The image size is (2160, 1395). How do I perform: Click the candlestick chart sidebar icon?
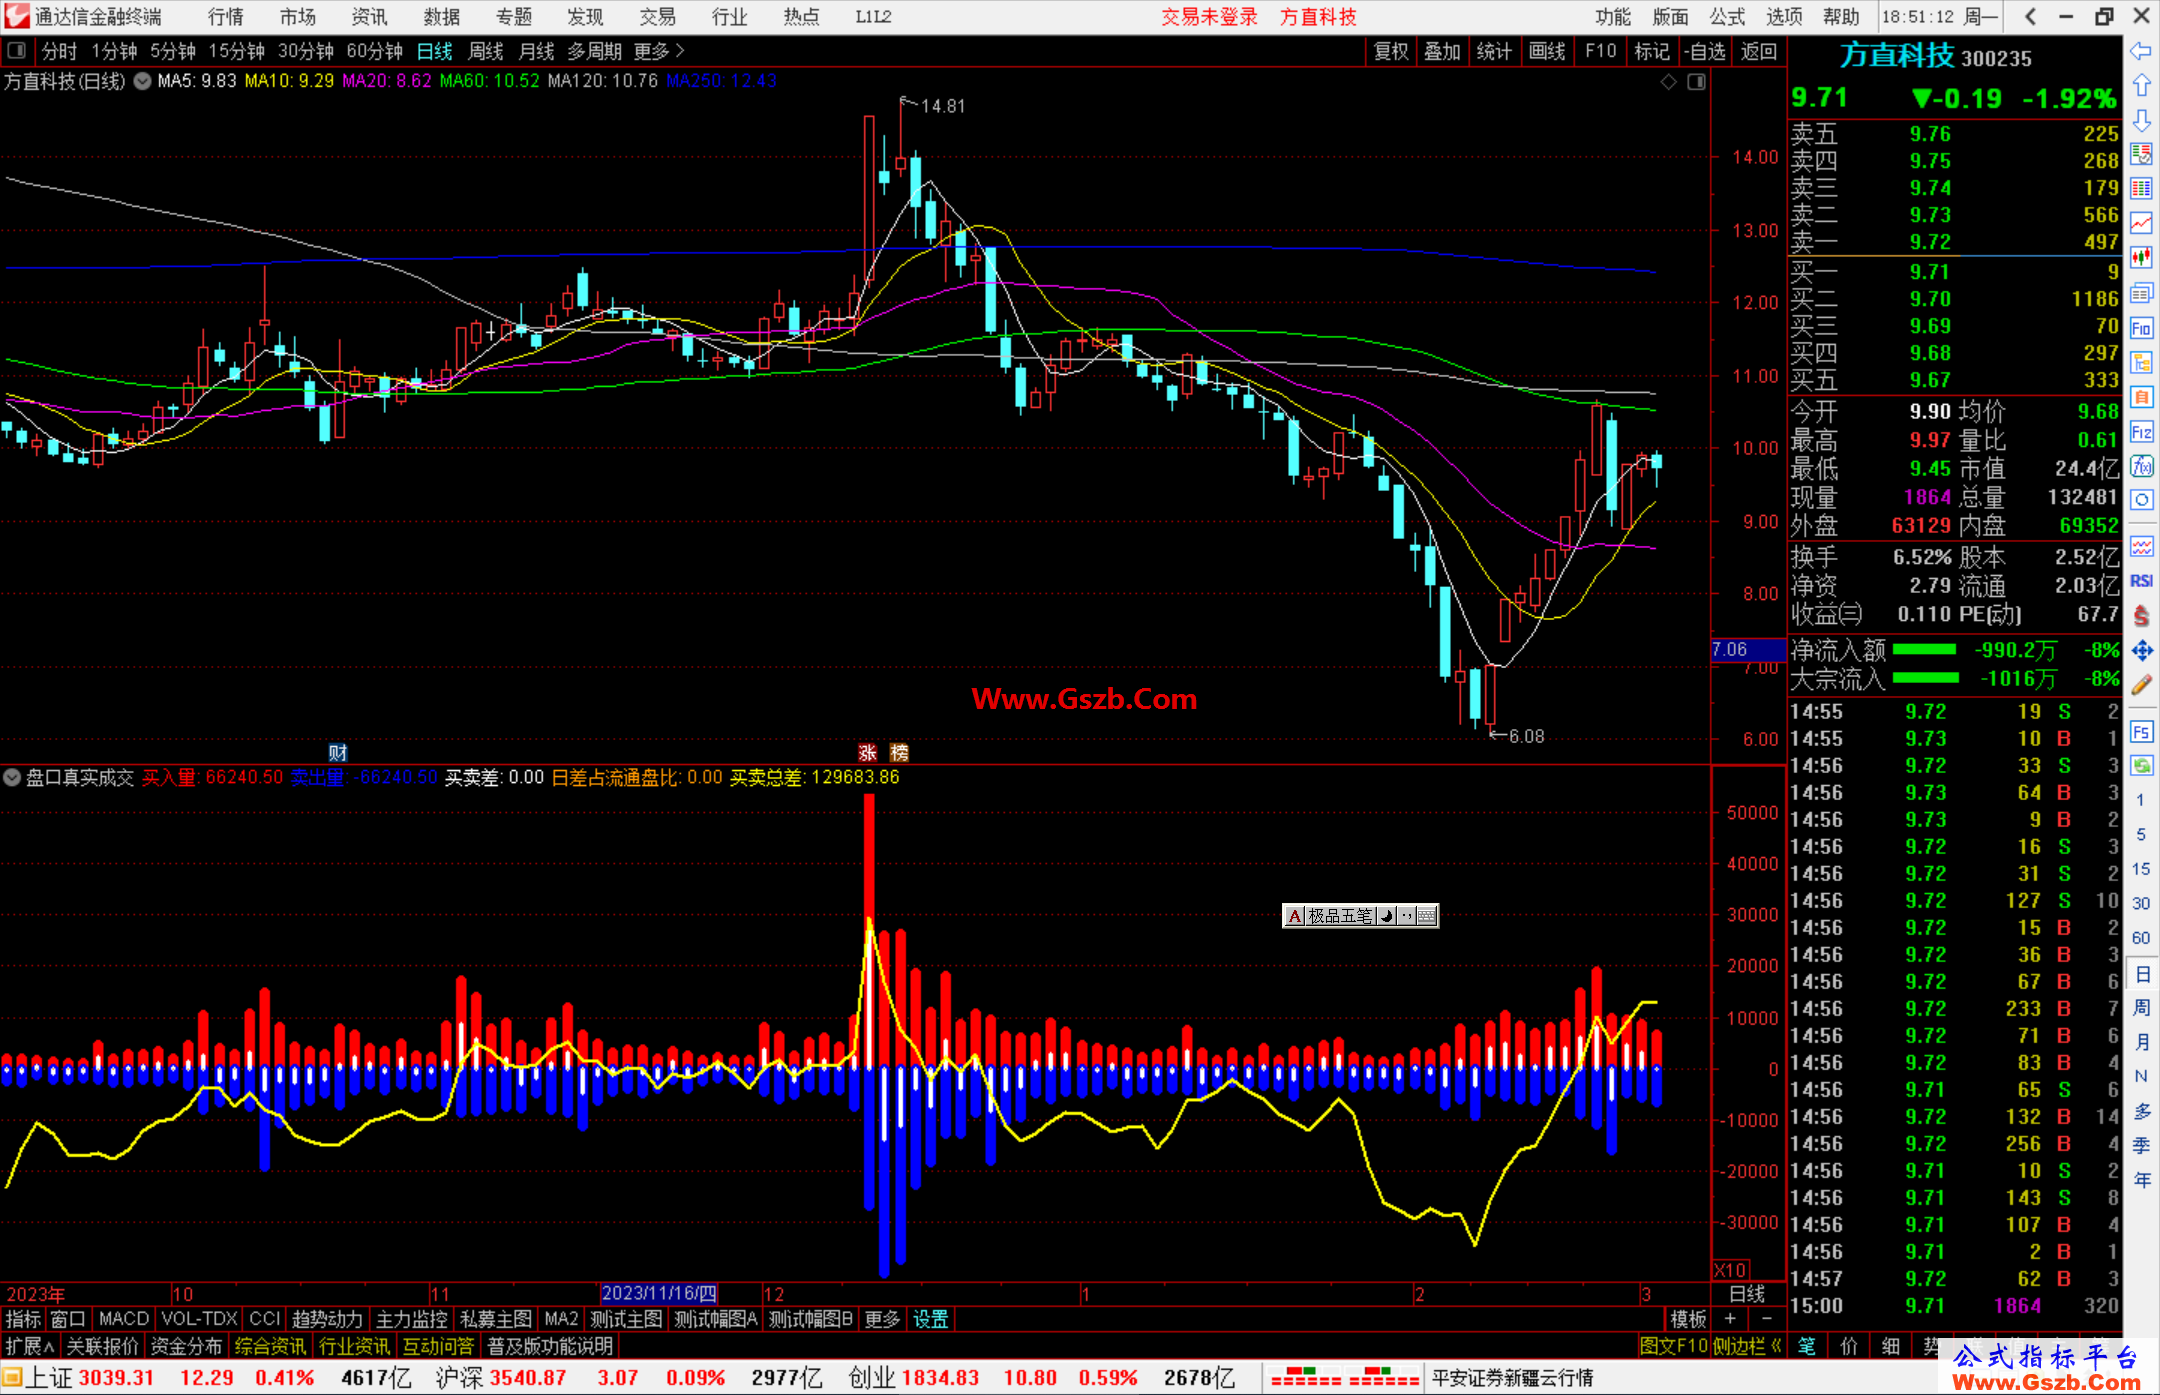pyautogui.click(x=2141, y=257)
